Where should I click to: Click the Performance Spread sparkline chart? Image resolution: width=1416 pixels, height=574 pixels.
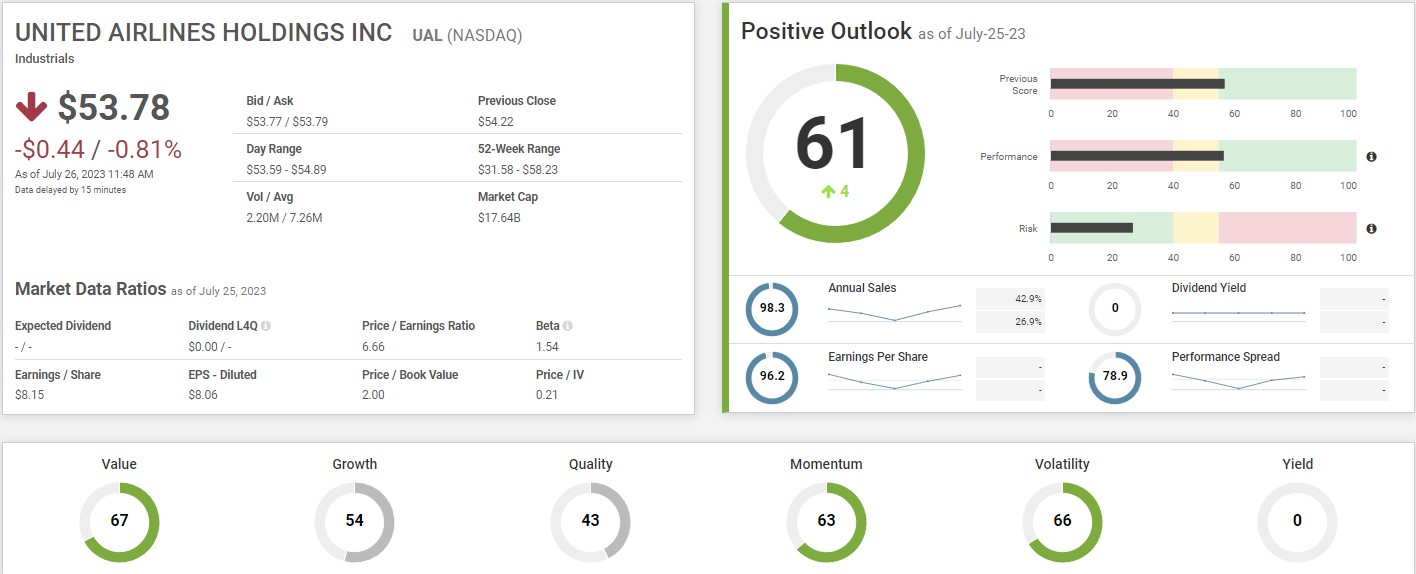[x=1239, y=381]
